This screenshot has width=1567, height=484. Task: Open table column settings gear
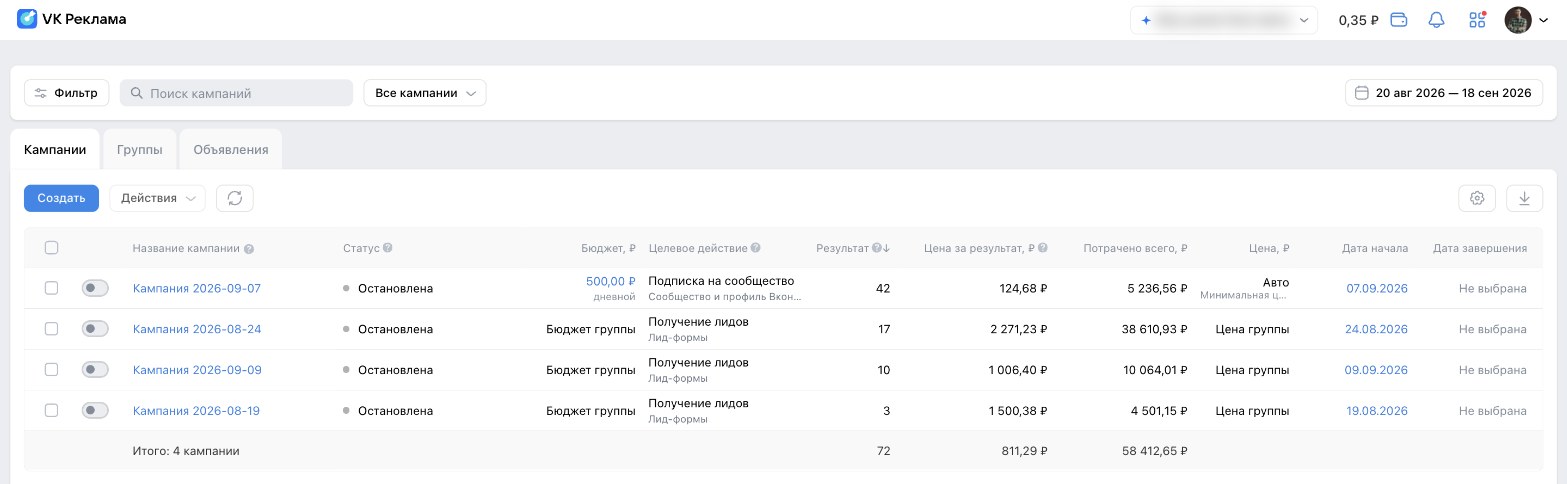click(1477, 198)
